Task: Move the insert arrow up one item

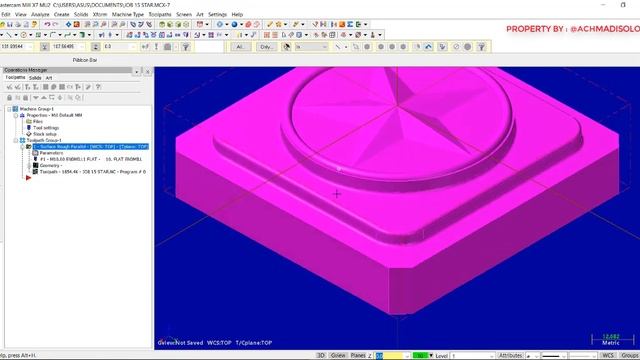Action: tap(44, 98)
